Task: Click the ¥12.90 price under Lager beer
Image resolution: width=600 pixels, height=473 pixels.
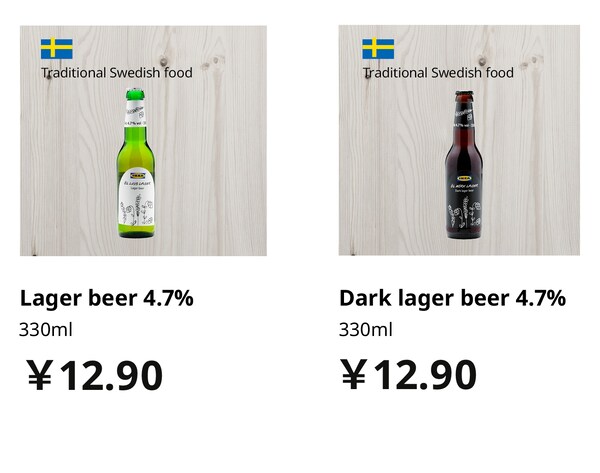Action: (x=95, y=375)
